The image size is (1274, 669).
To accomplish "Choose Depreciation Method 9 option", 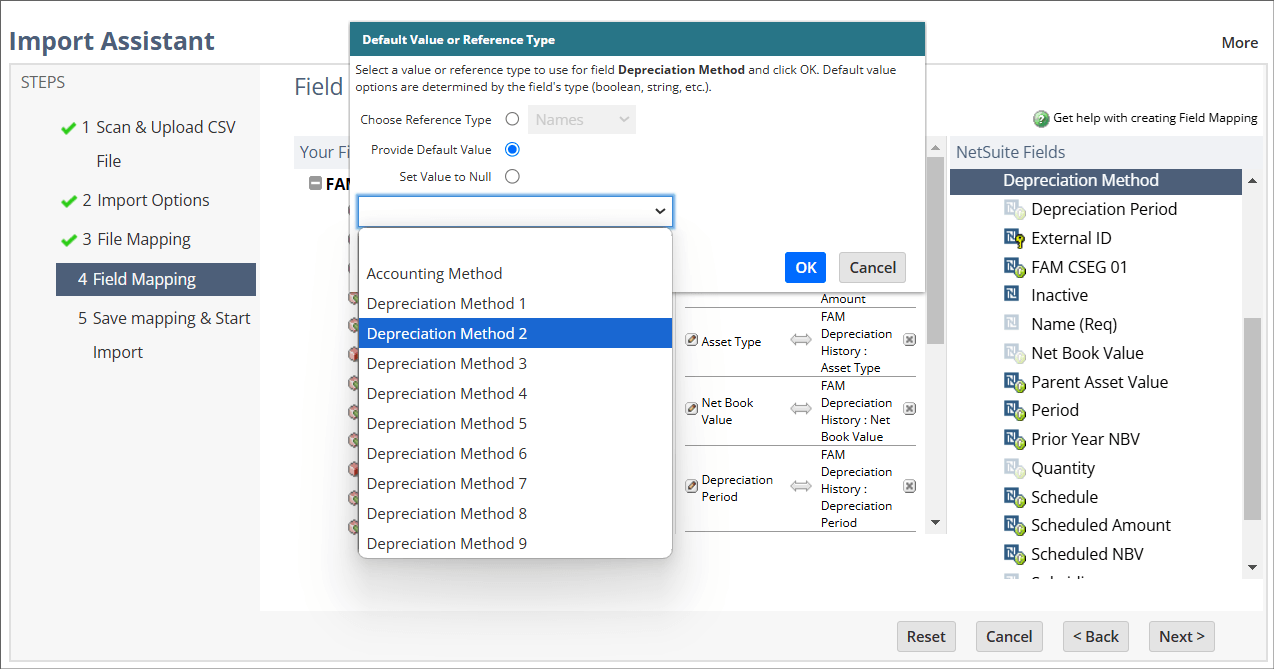I will 515,543.
